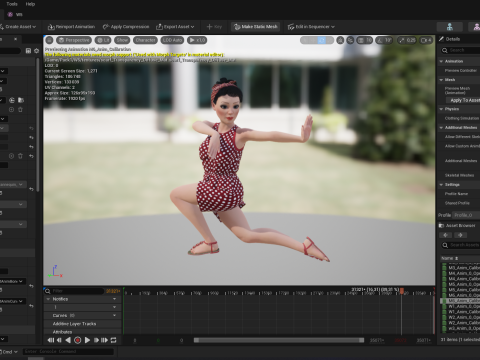This screenshot has width=480, height=360.
Task: Toggle grid snap value 10
Action: 365,40
